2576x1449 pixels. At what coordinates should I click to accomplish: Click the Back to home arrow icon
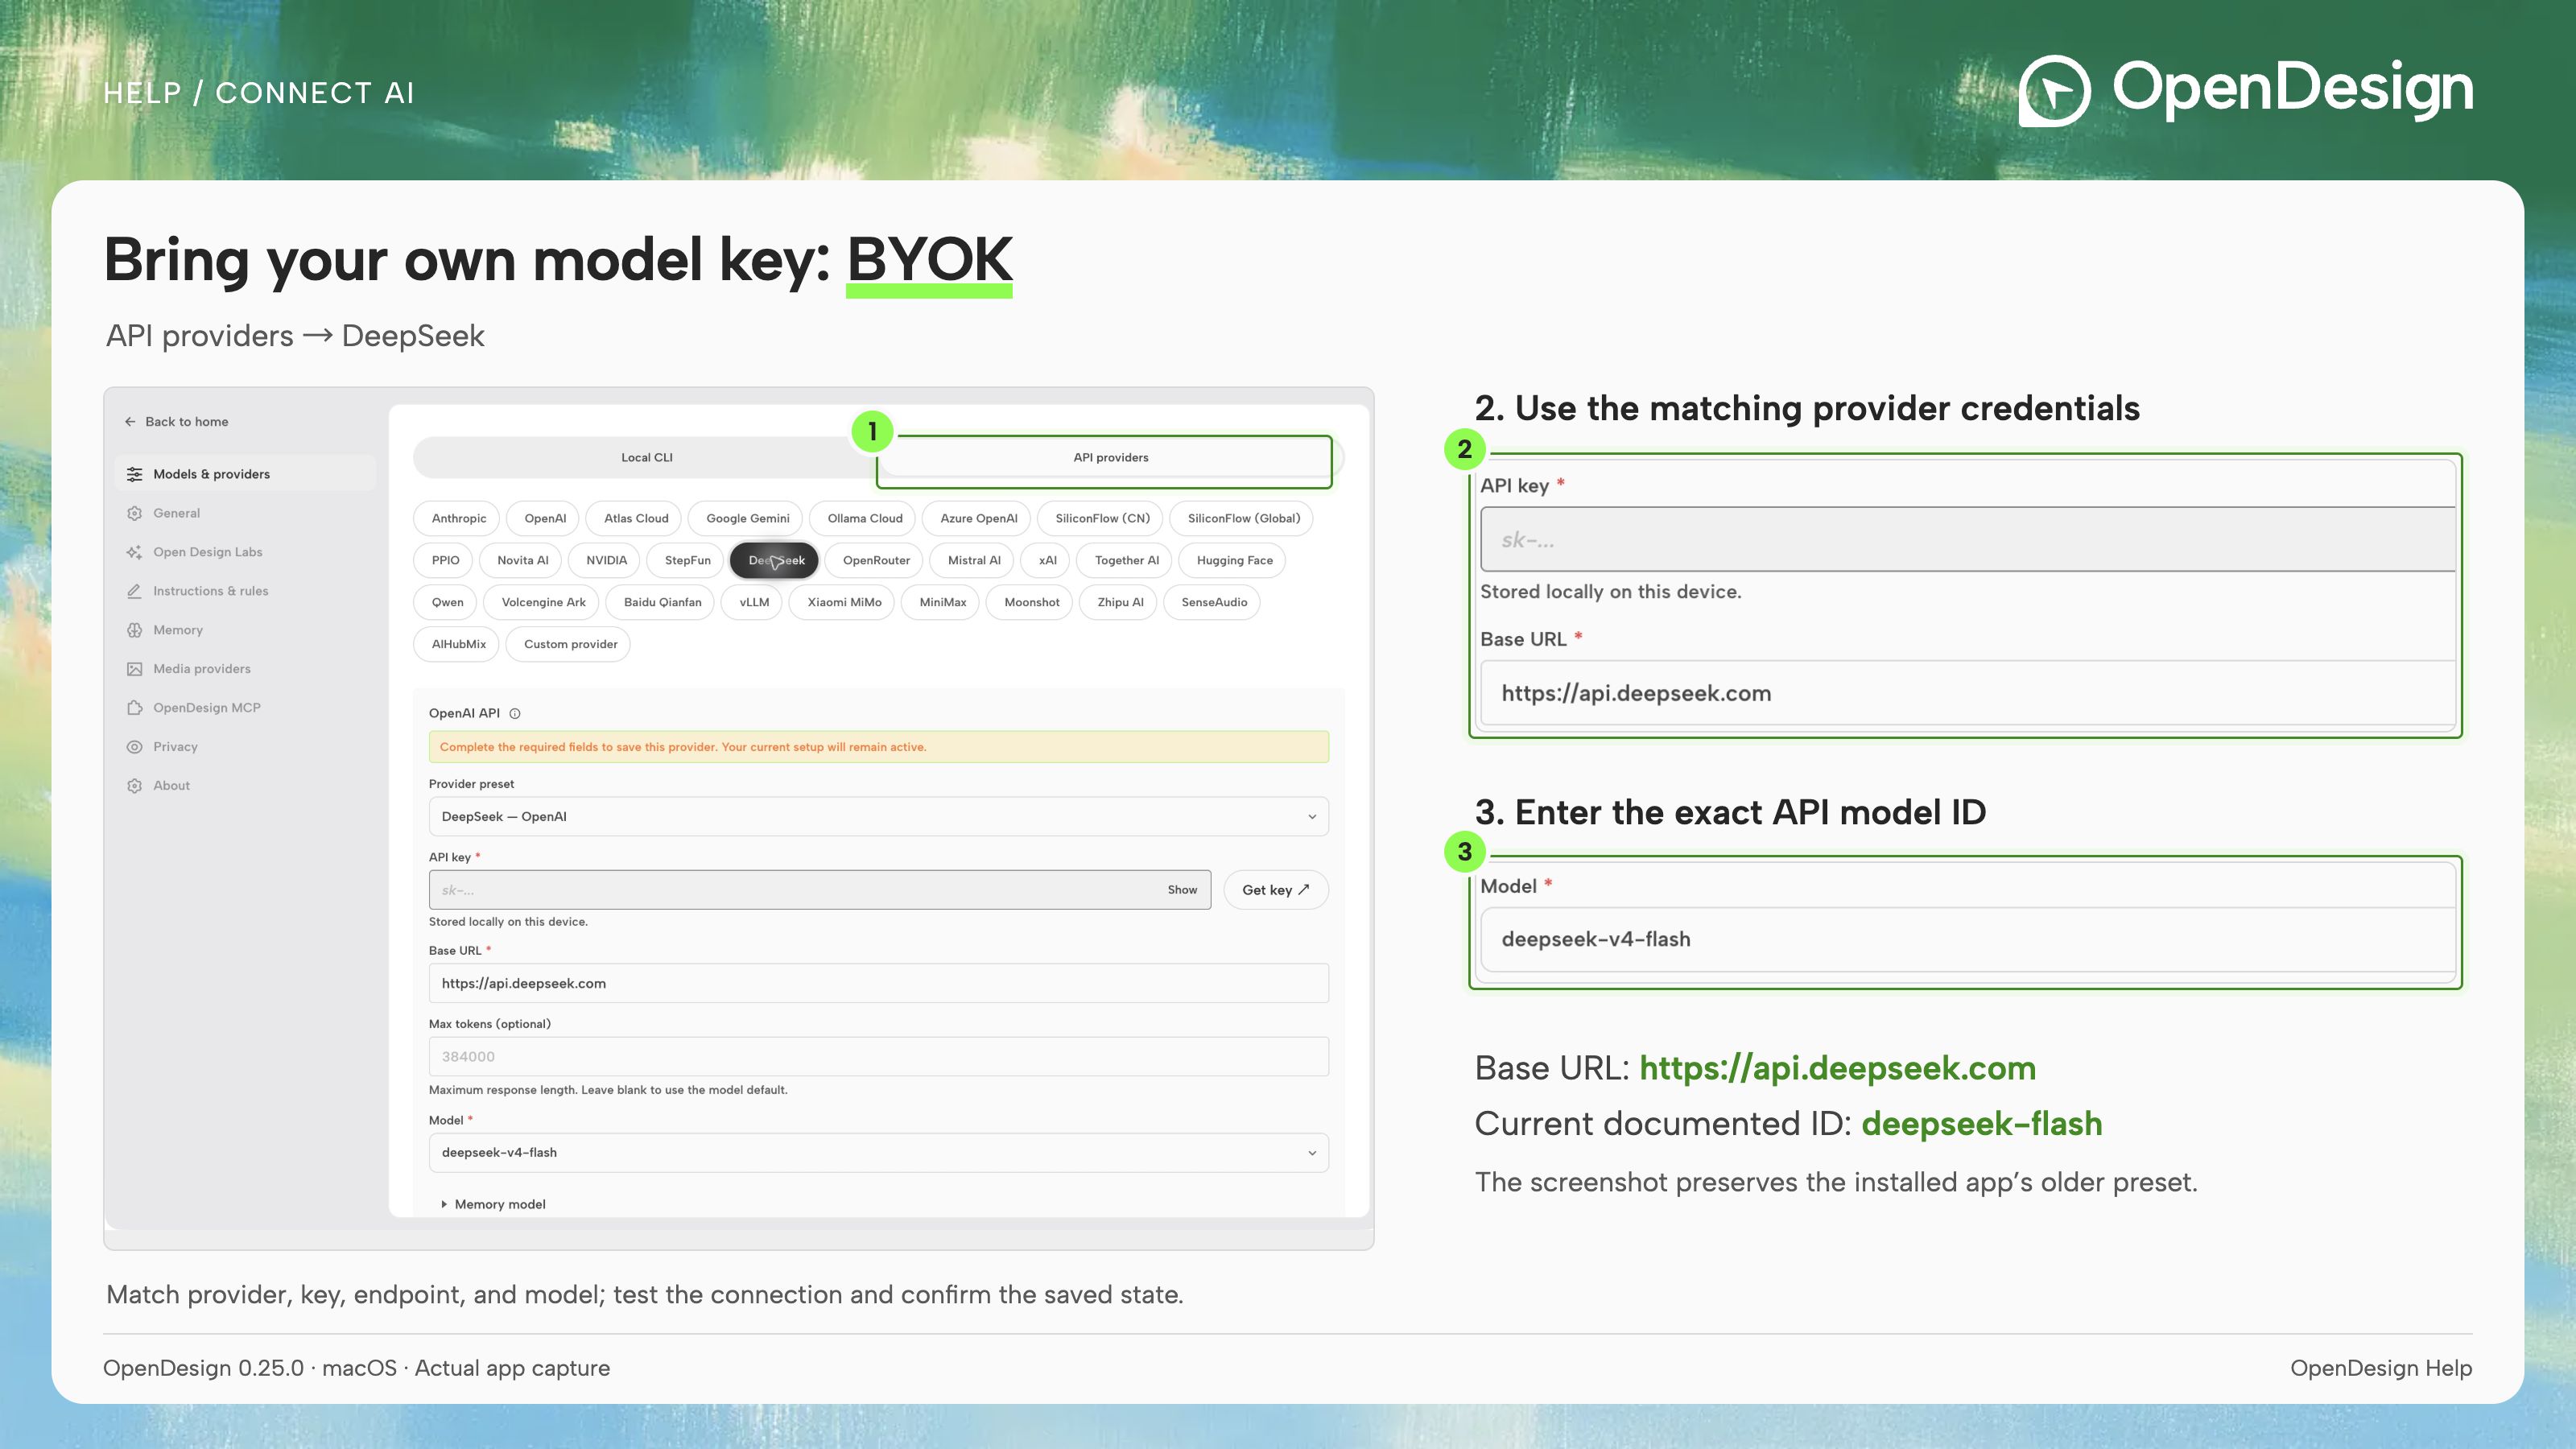click(x=130, y=421)
